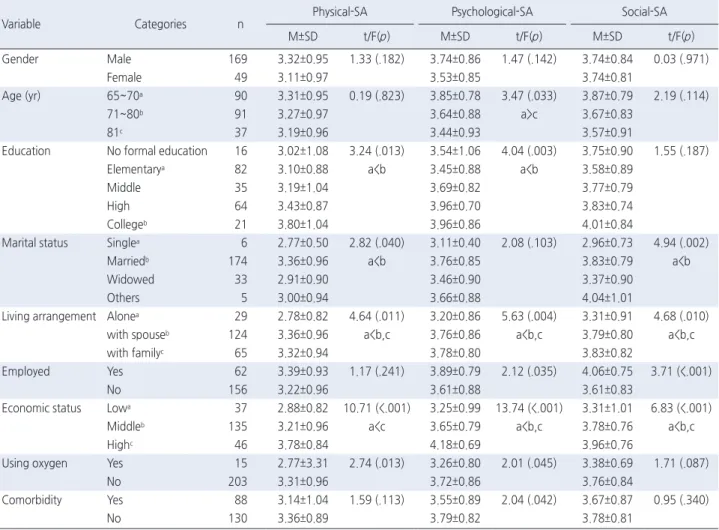Select the value 4.94 (.002)
719x530 pixels.
[681, 243]
